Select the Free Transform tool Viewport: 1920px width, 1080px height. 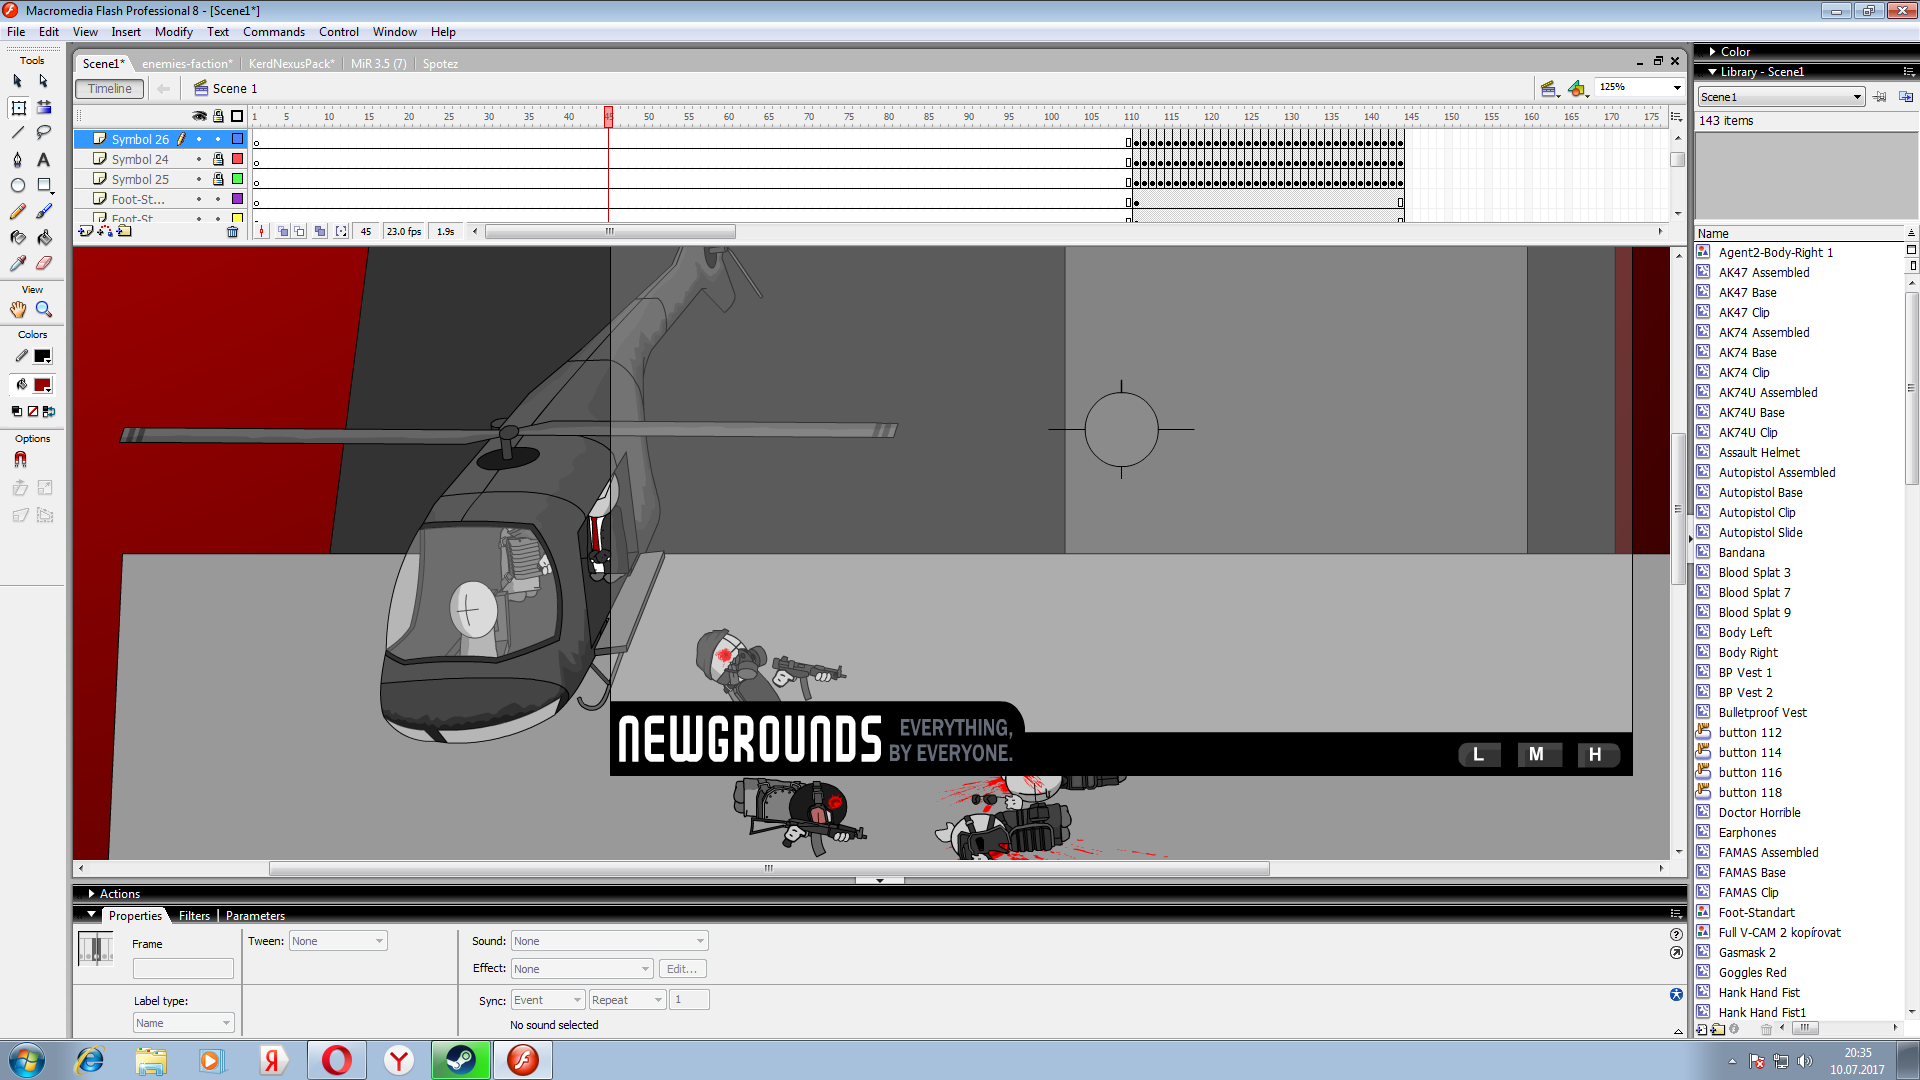18,107
